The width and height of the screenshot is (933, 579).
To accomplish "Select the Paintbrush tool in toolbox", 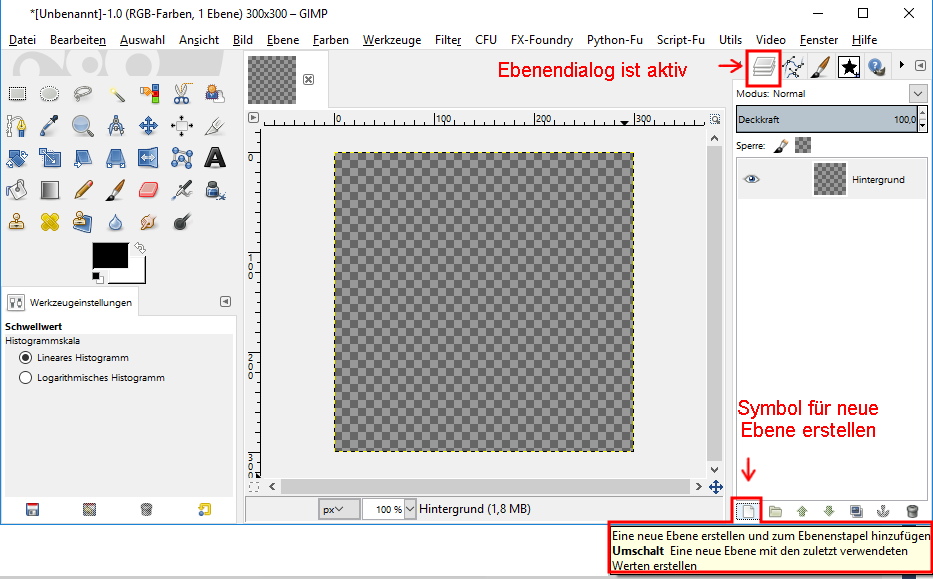I will pyautogui.click(x=116, y=190).
